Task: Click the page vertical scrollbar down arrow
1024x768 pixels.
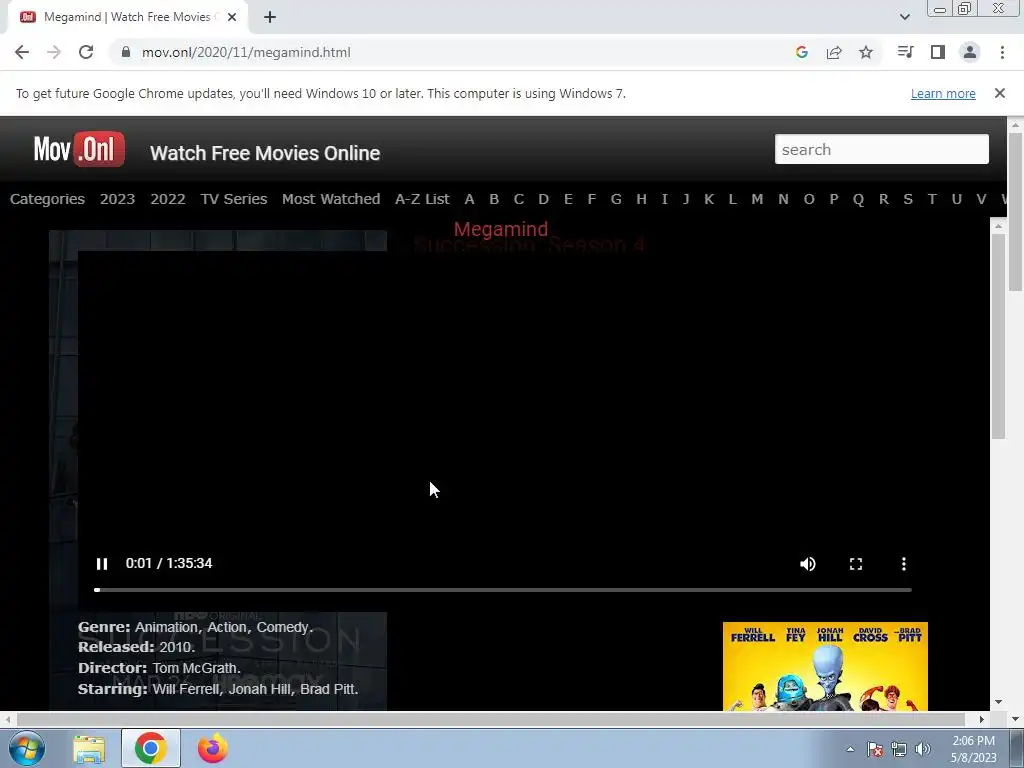Action: pos(1016,719)
